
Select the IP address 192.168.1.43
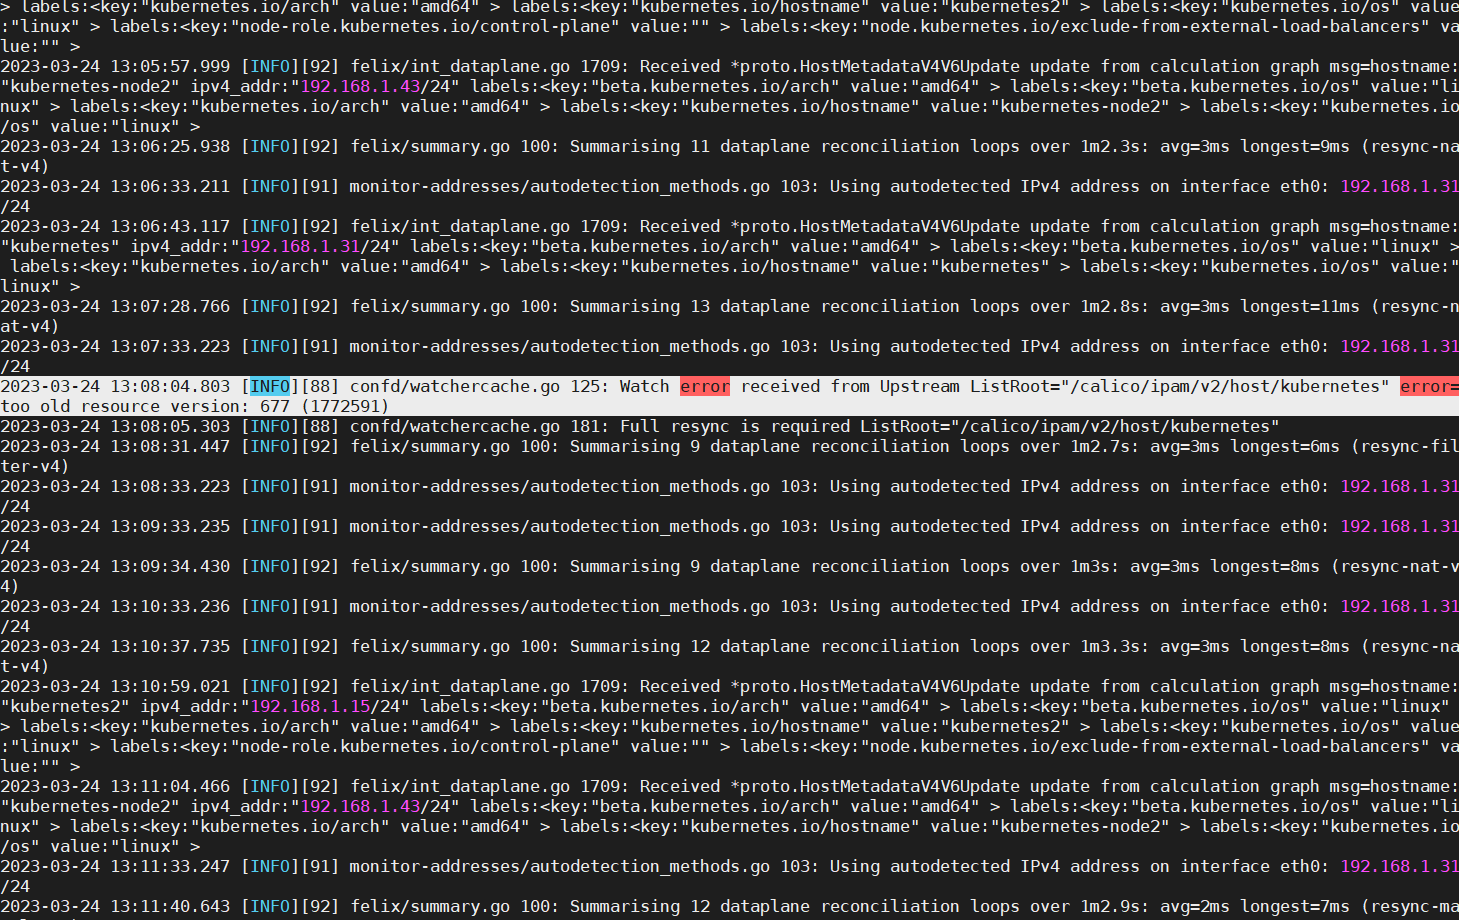pos(358,86)
